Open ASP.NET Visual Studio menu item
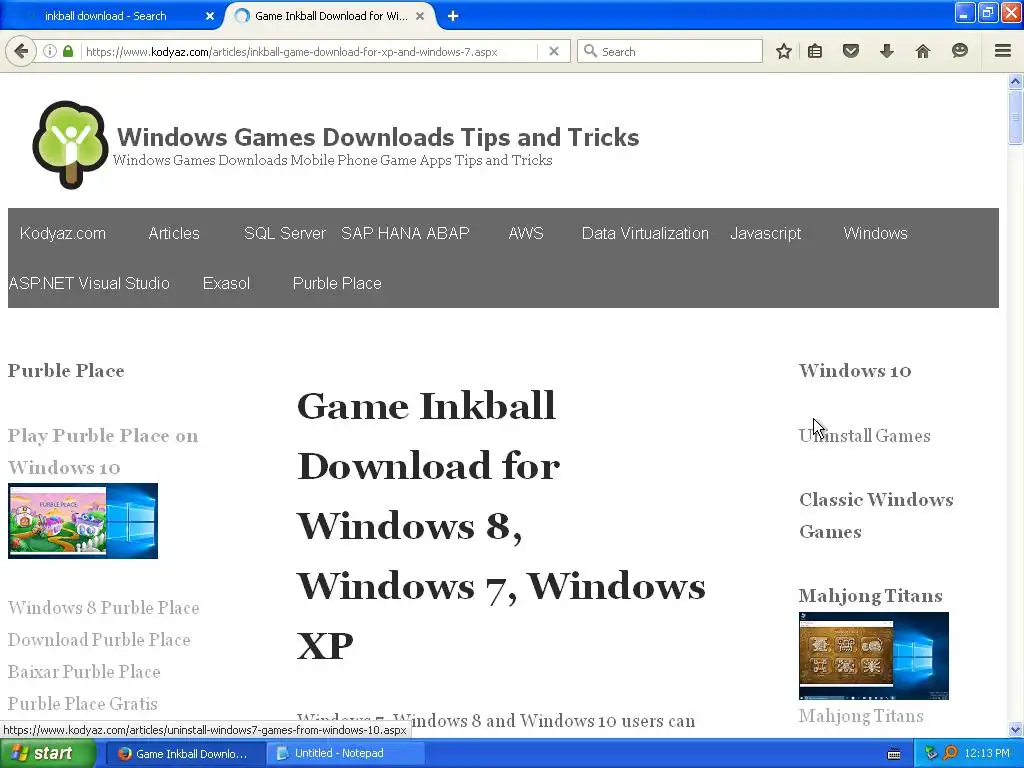Image resolution: width=1024 pixels, height=768 pixels. pyautogui.click(x=89, y=283)
